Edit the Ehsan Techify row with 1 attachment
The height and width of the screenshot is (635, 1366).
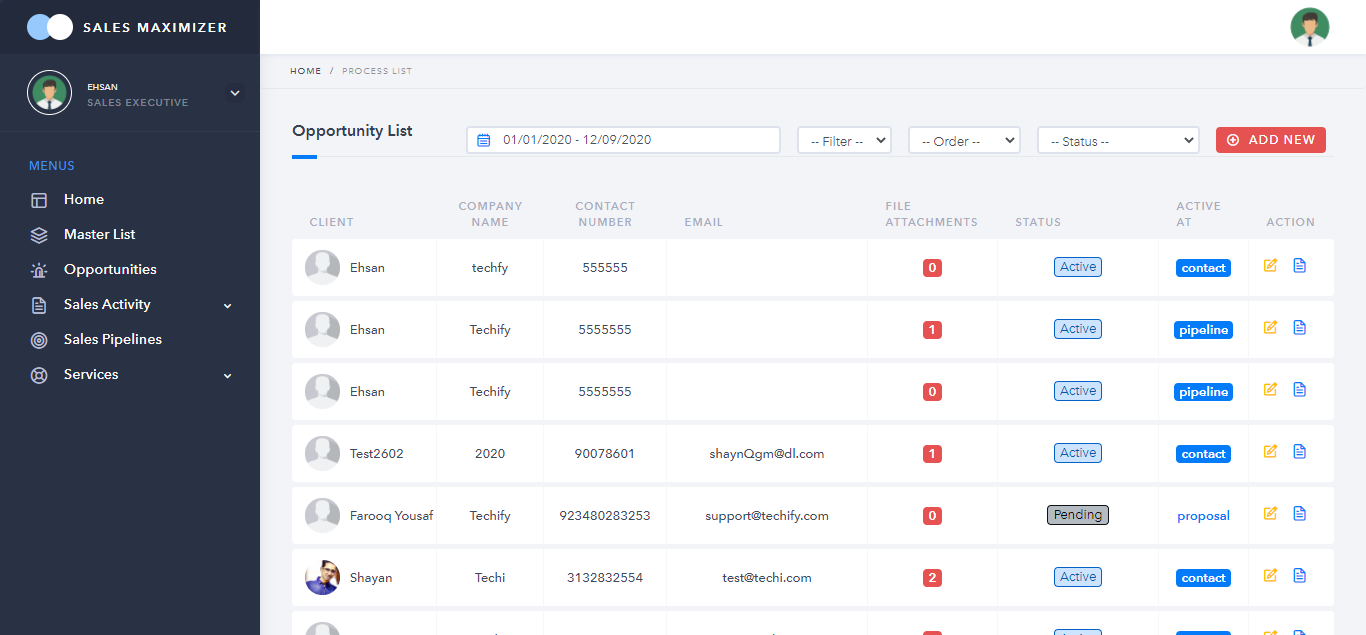(x=1270, y=328)
